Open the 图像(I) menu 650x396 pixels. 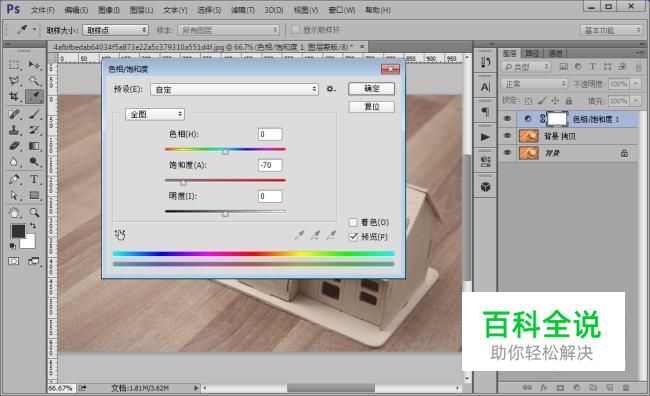[x=109, y=10]
